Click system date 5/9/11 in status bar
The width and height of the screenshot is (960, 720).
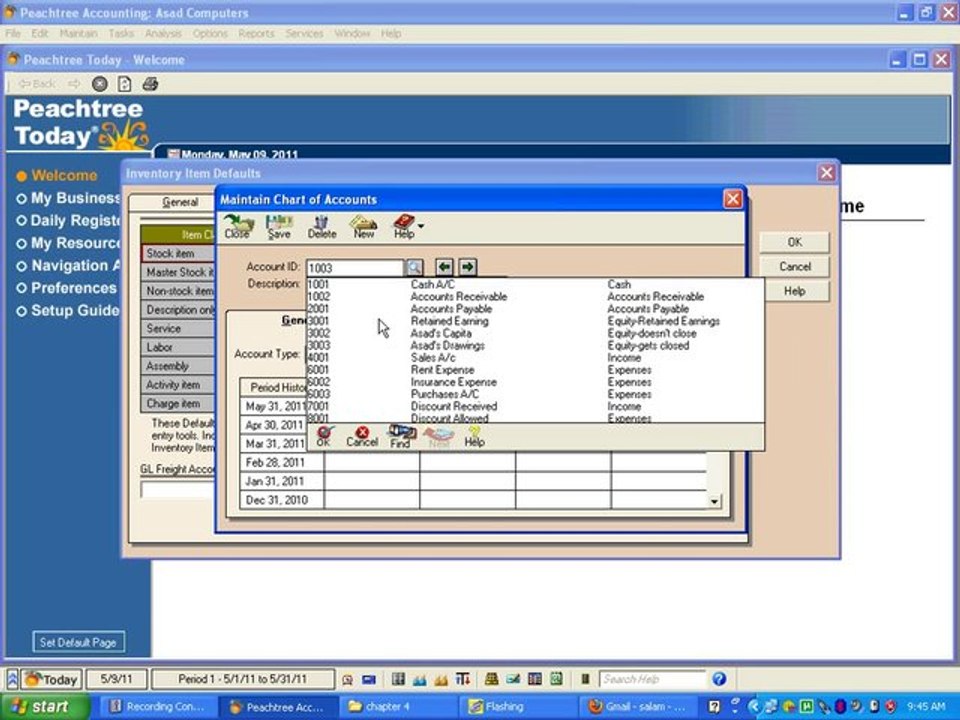coord(116,680)
